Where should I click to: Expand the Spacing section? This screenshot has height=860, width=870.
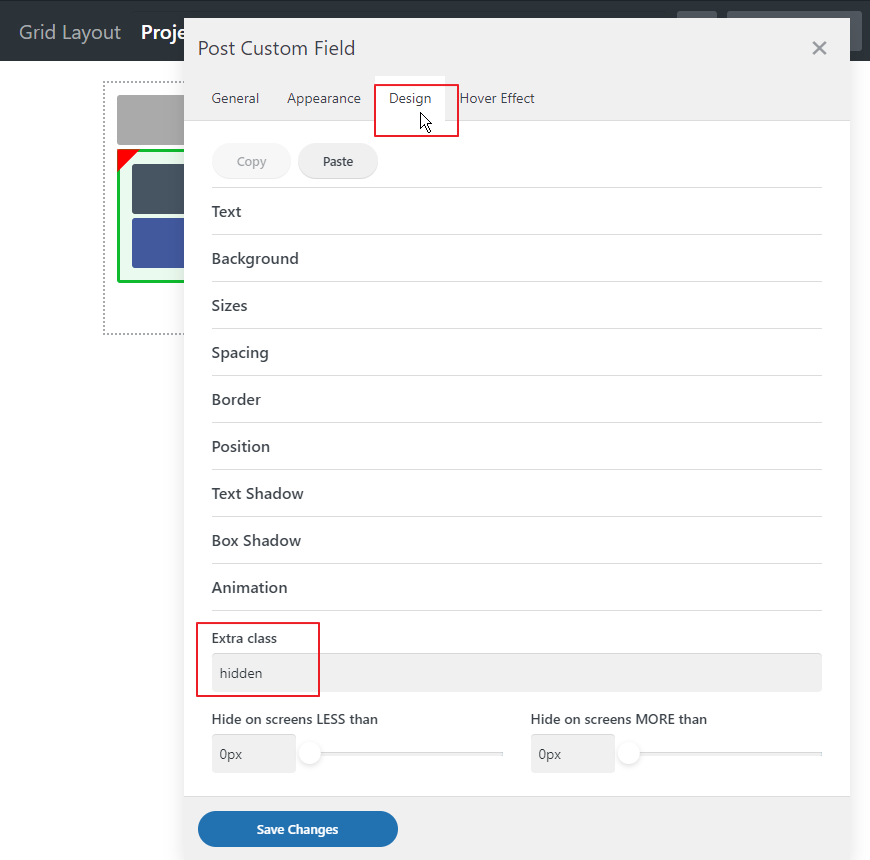(517, 353)
